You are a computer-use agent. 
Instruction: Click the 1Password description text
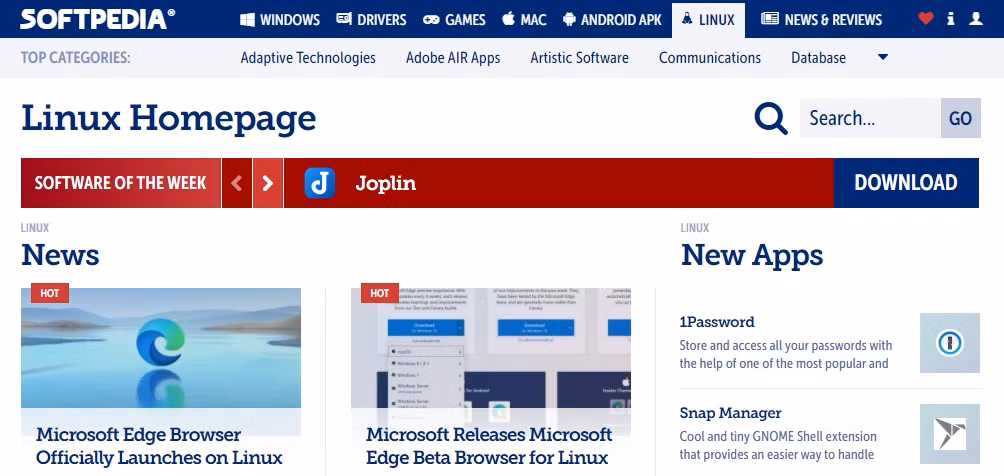pyautogui.click(x=786, y=354)
